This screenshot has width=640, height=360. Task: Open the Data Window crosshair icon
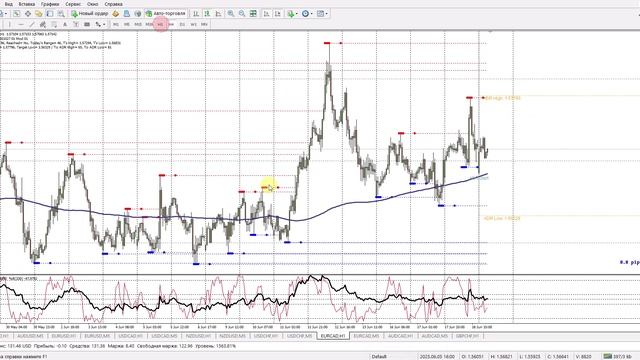[28, 13]
